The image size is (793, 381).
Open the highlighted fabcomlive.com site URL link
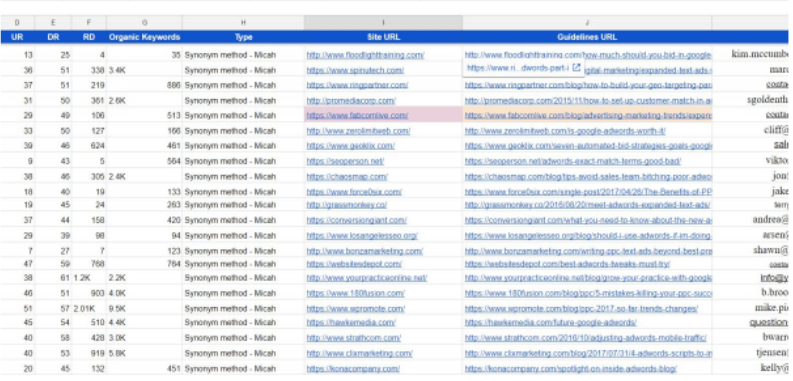(x=357, y=115)
